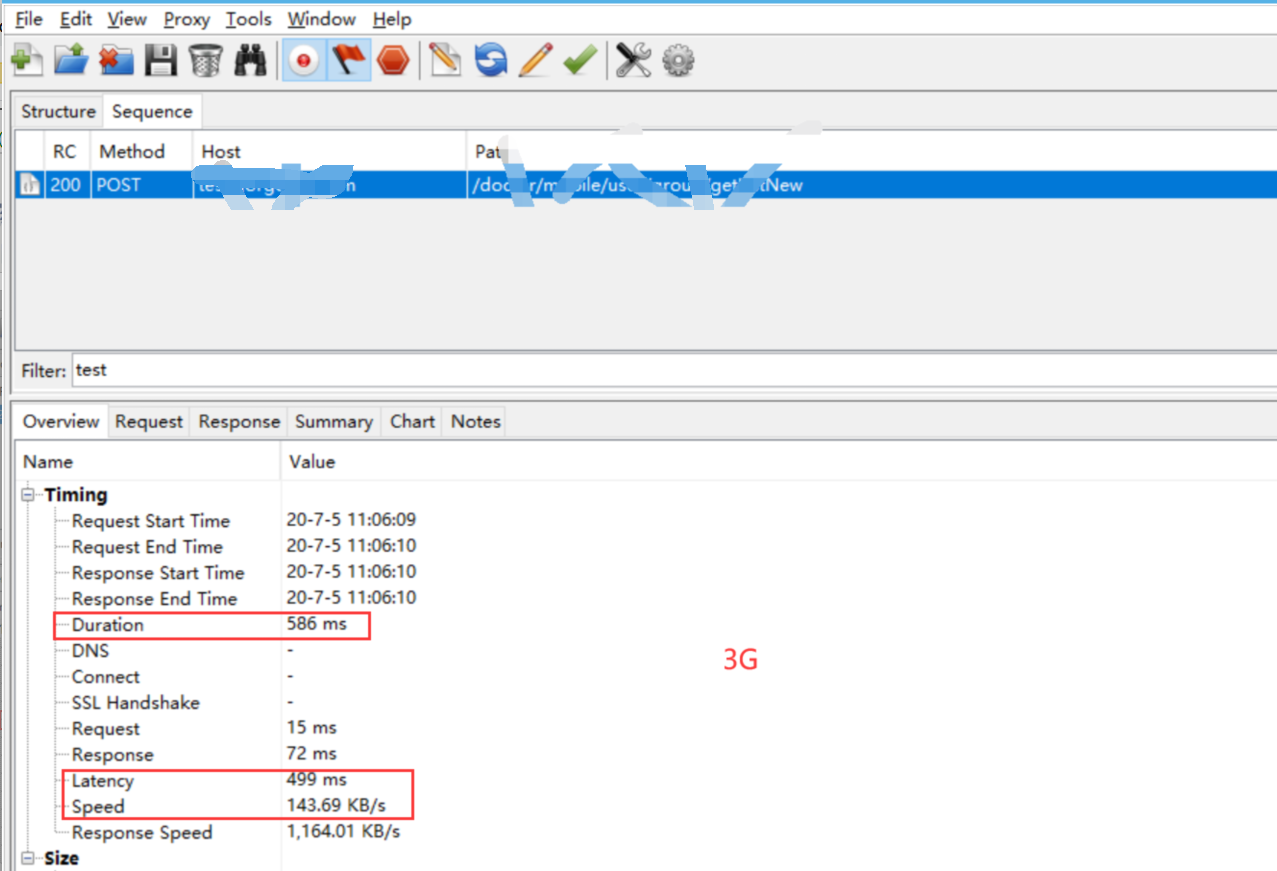
Task: Open the Summary tab
Action: click(334, 422)
